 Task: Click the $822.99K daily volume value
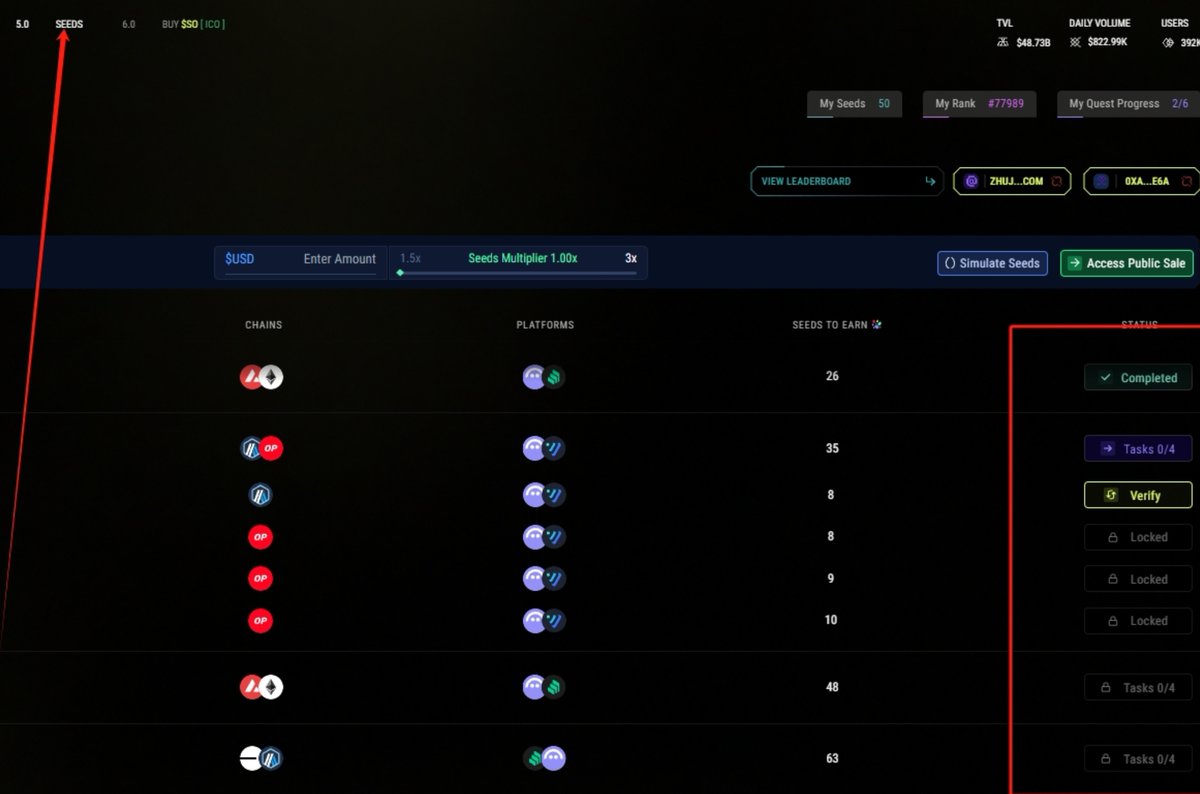1108,42
